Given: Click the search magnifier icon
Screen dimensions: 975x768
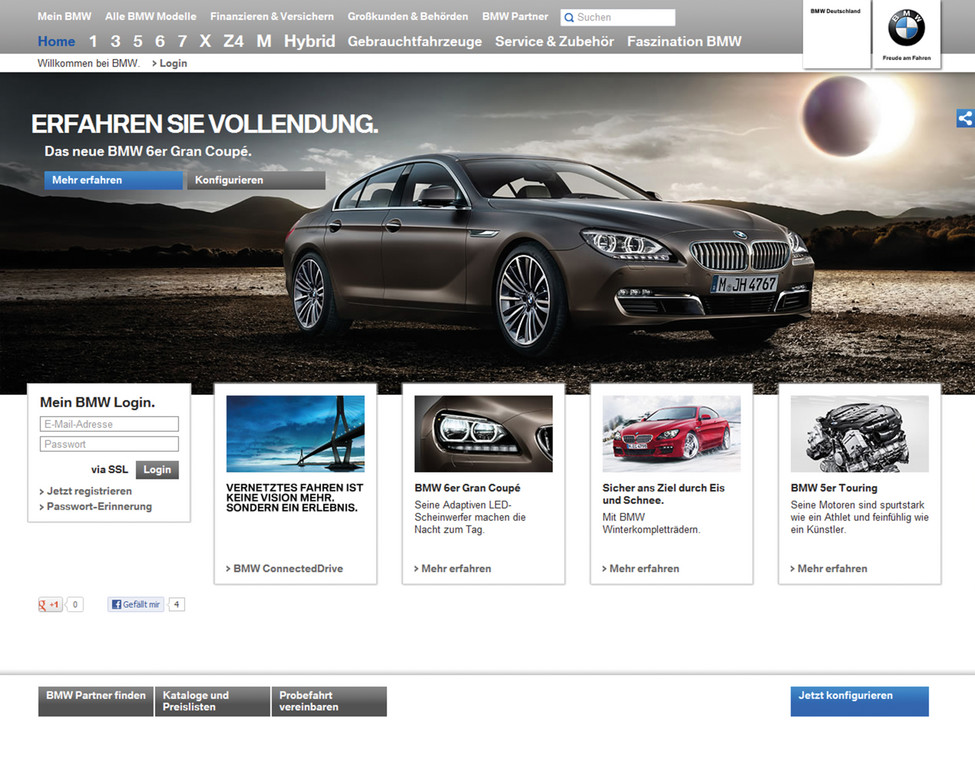Looking at the screenshot, I should click(x=568, y=18).
